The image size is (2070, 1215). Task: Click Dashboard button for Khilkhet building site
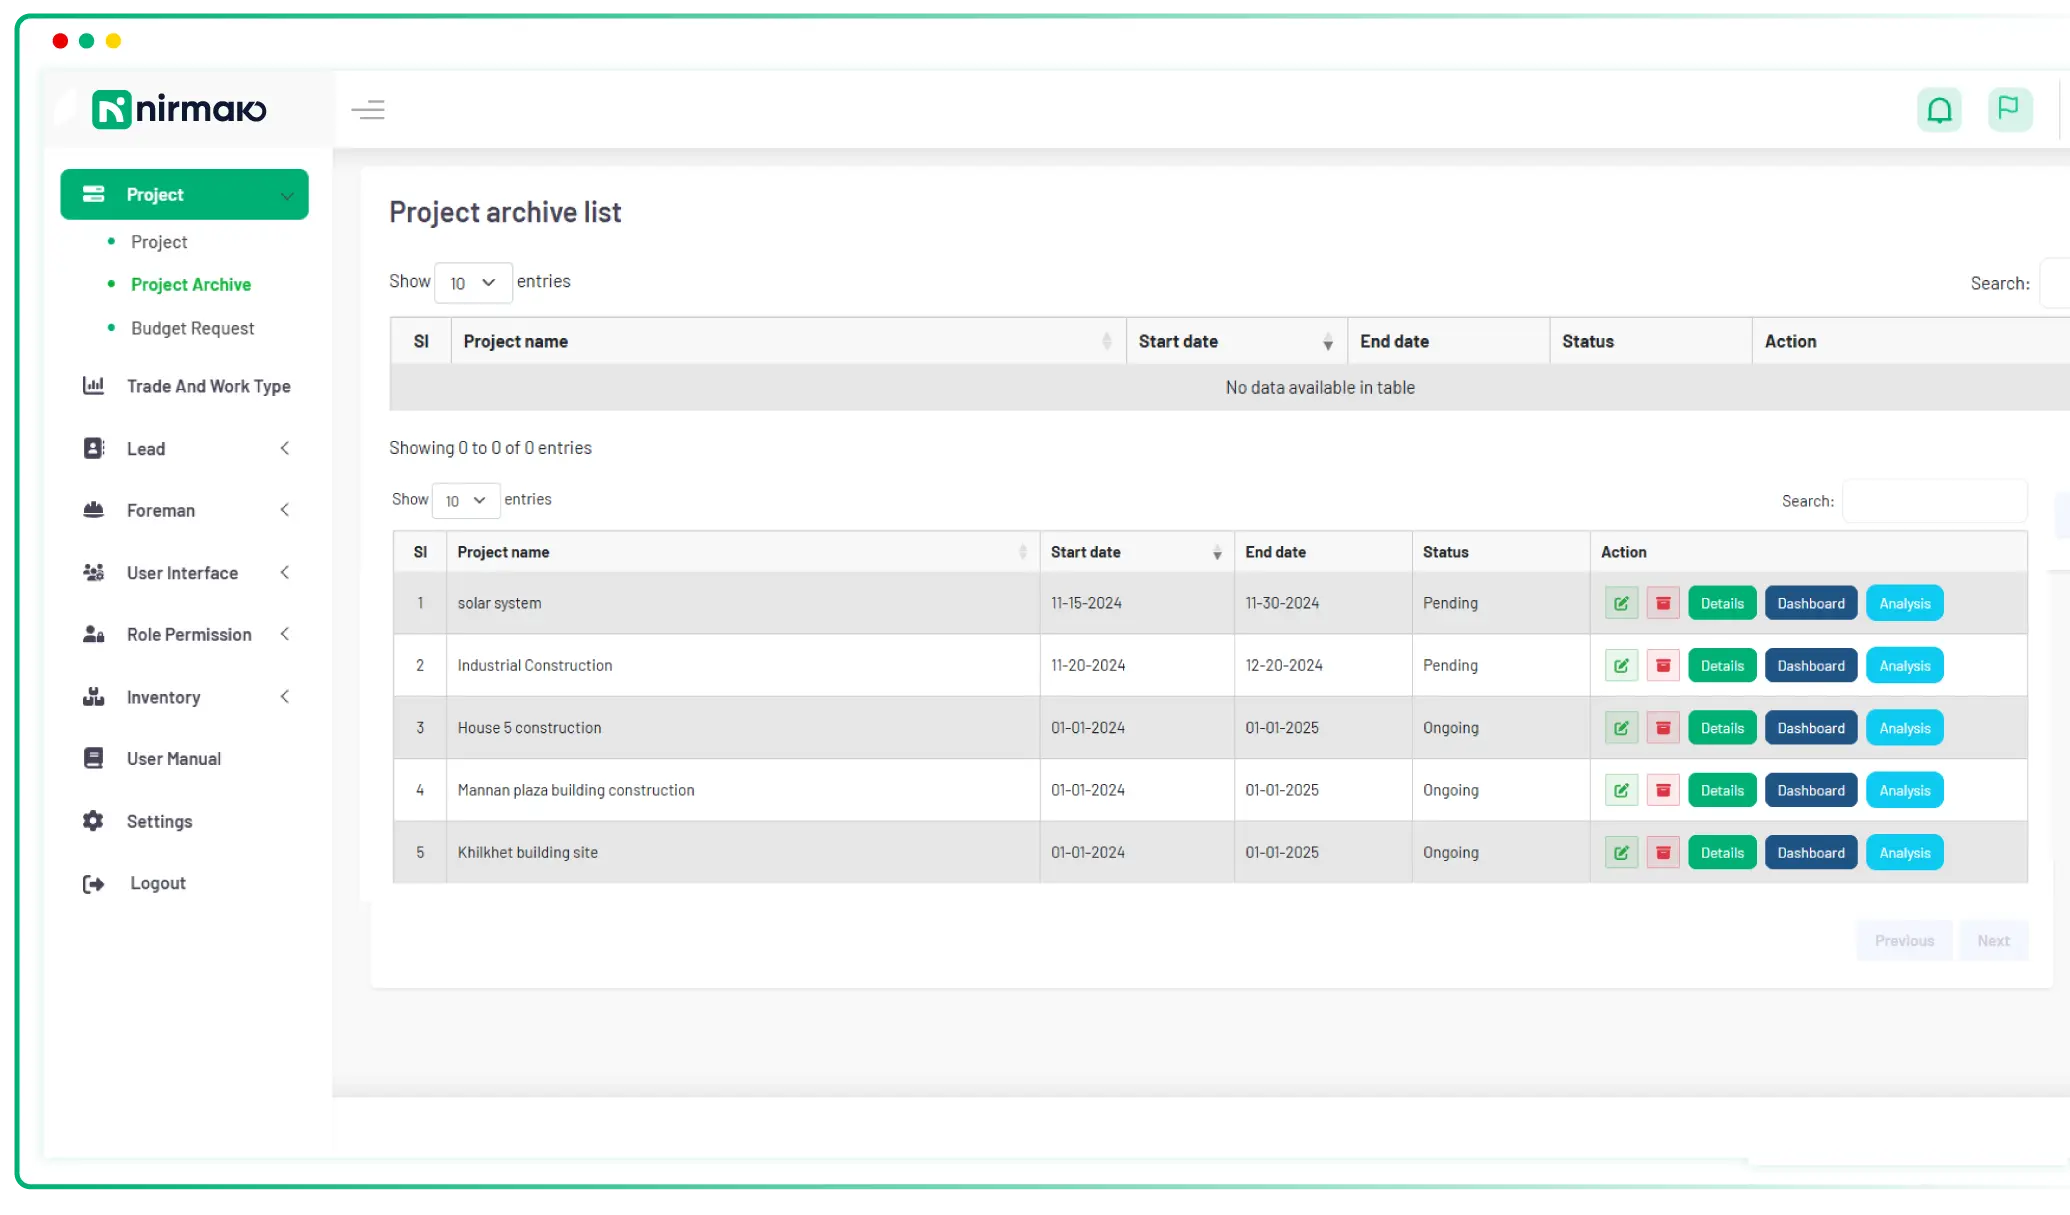(1811, 852)
